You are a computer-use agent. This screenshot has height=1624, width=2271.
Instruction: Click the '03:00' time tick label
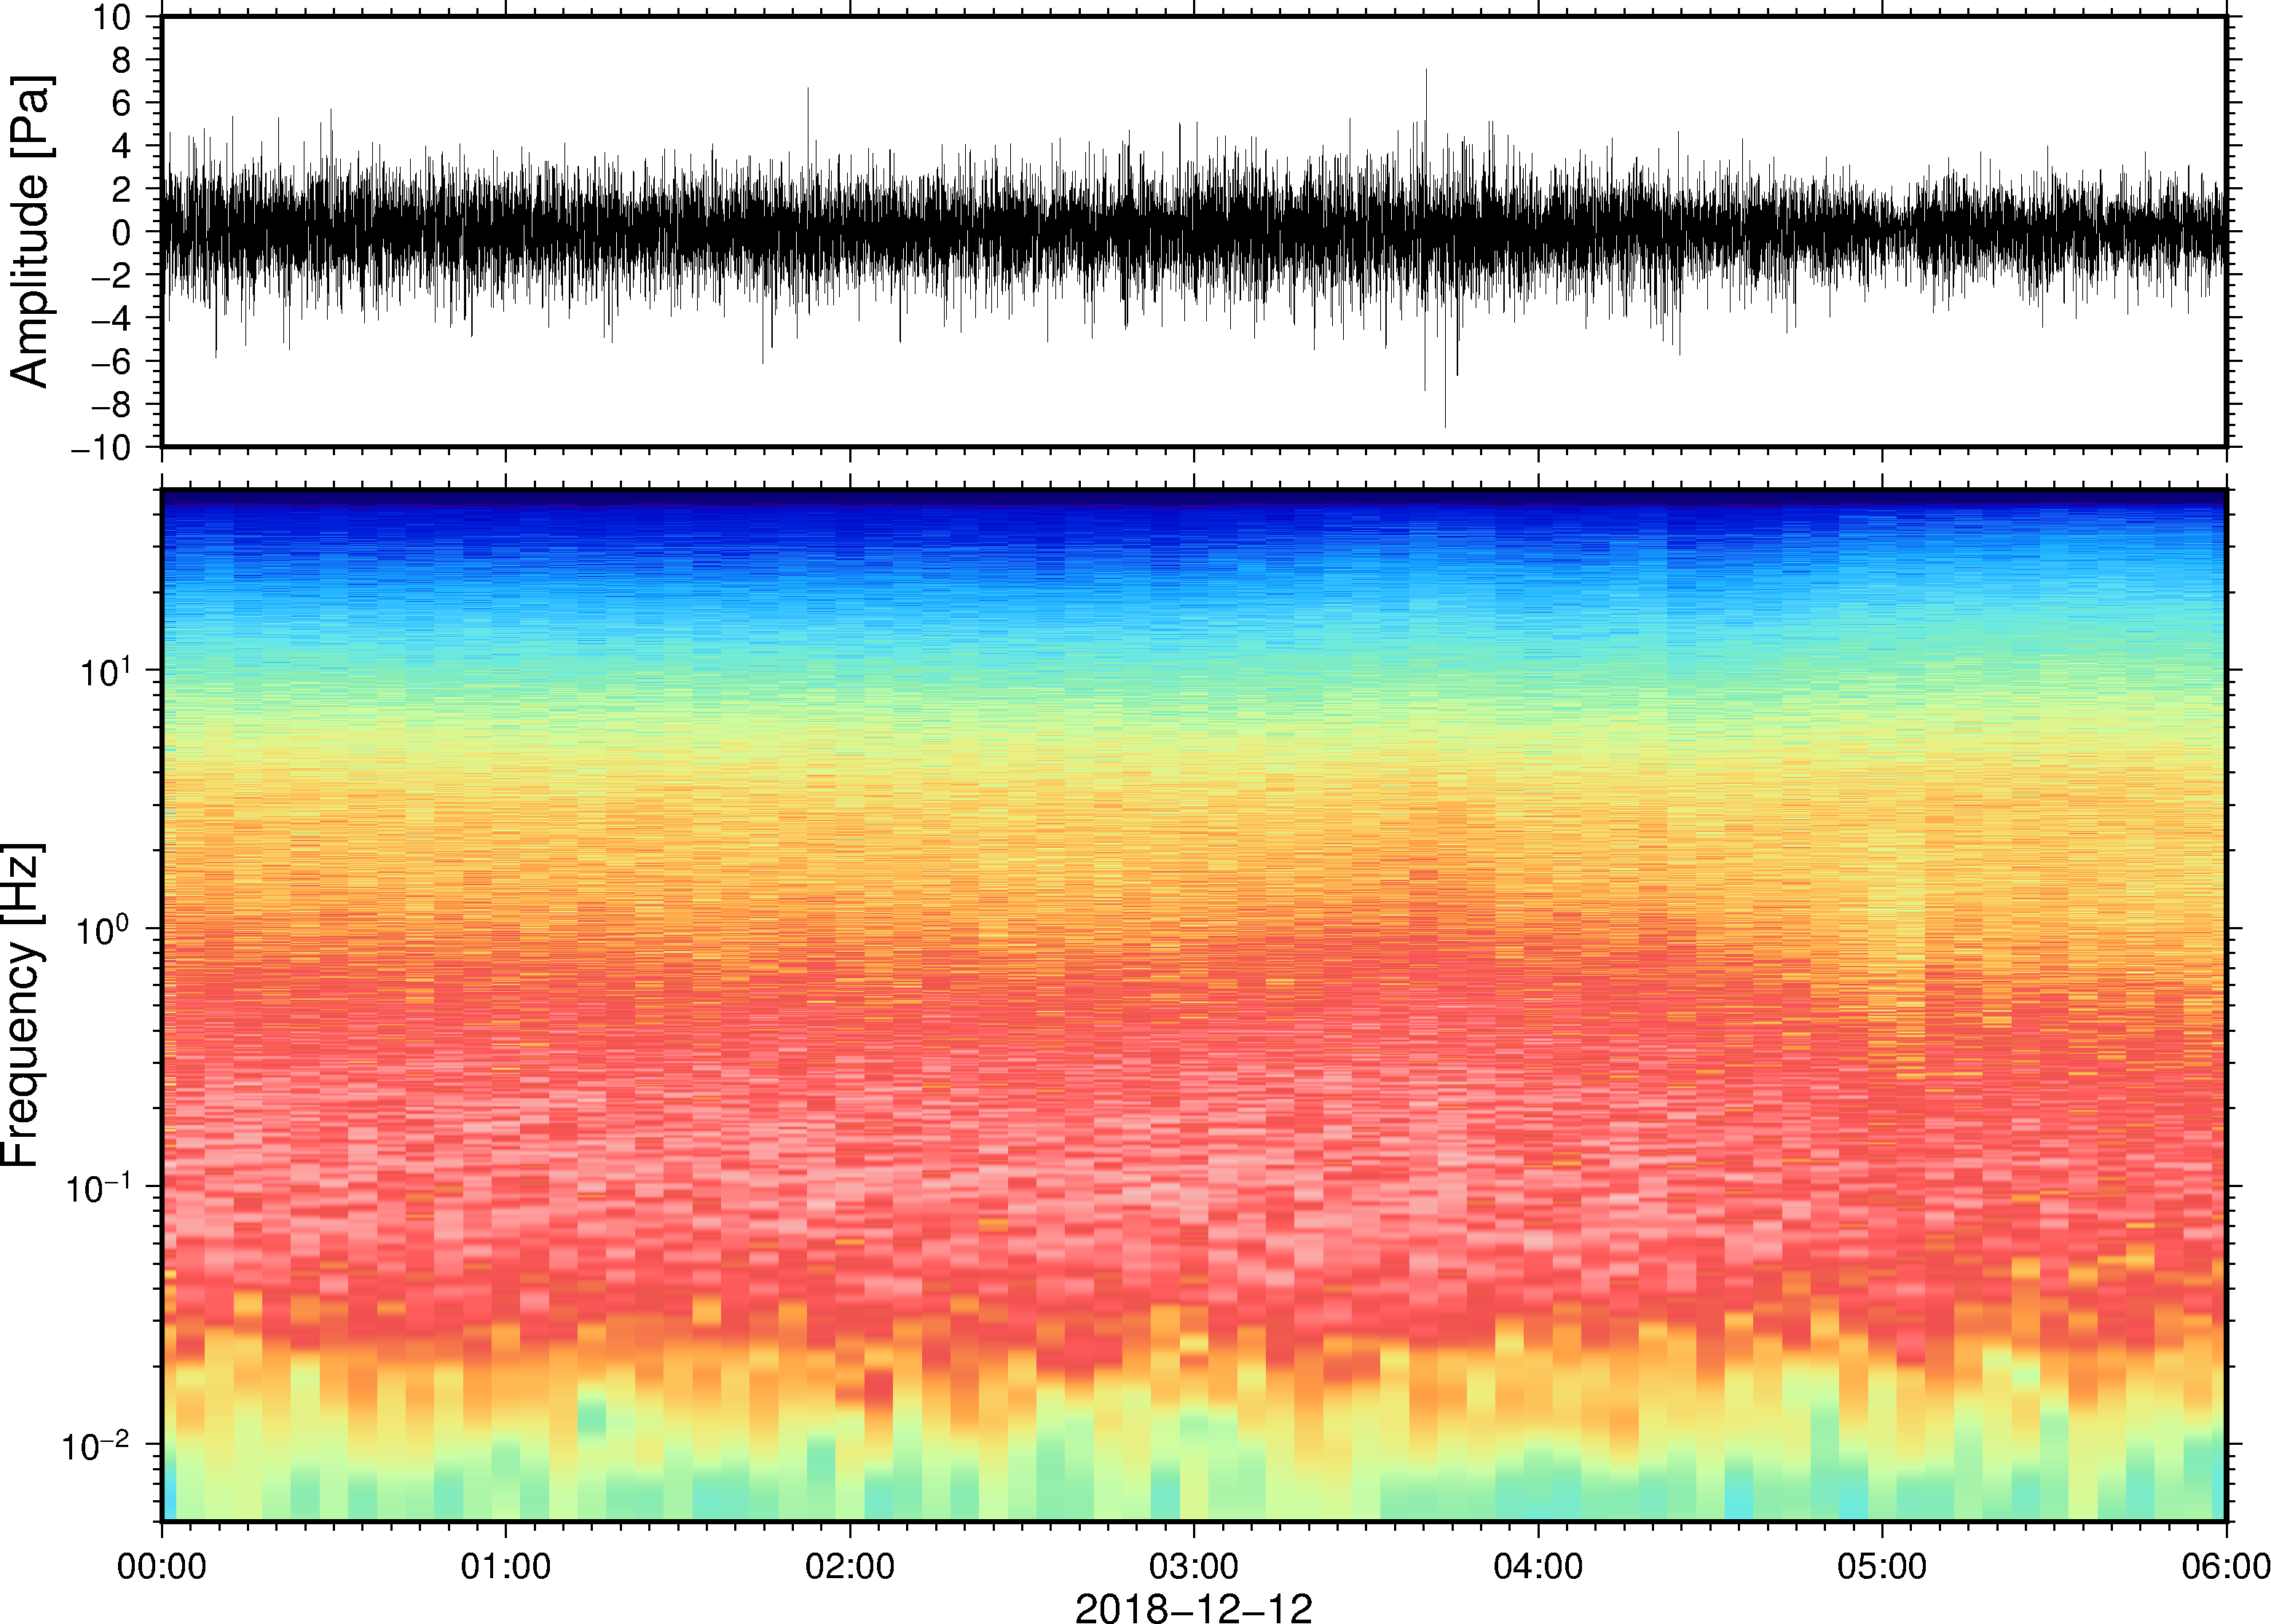[x=1194, y=1566]
